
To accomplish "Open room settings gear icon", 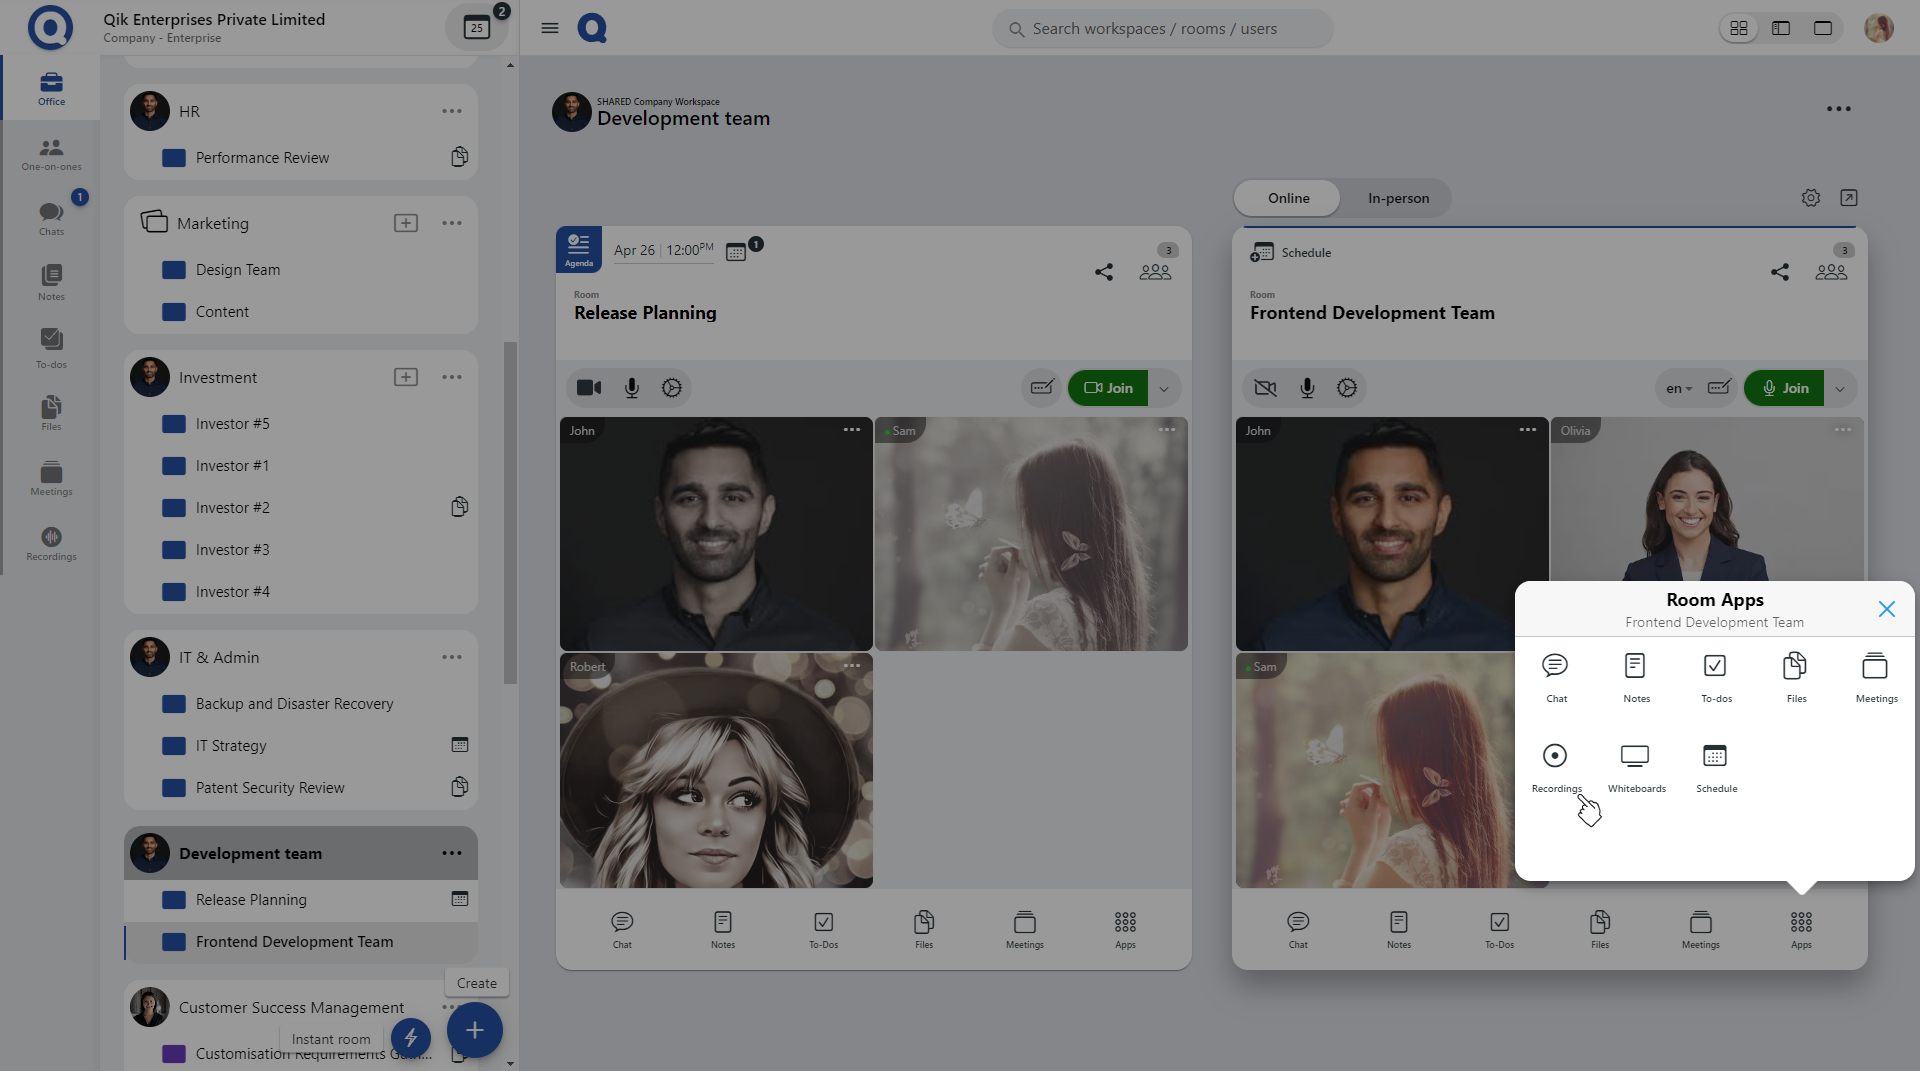I will click(1810, 198).
